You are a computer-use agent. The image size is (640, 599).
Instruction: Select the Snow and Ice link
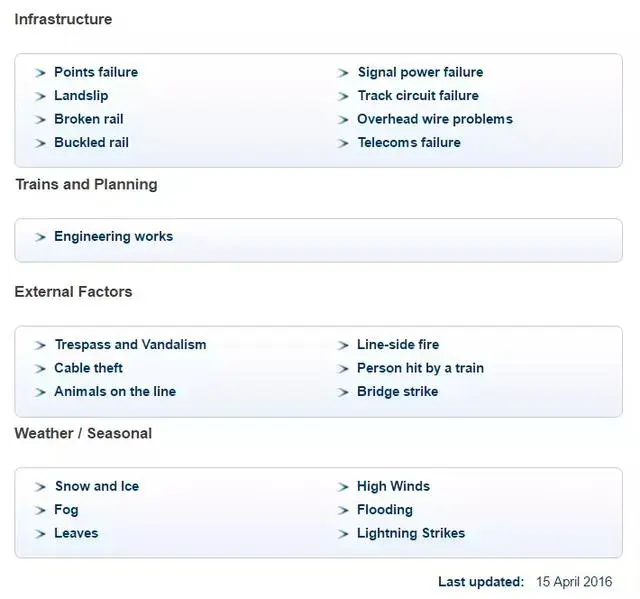point(97,486)
